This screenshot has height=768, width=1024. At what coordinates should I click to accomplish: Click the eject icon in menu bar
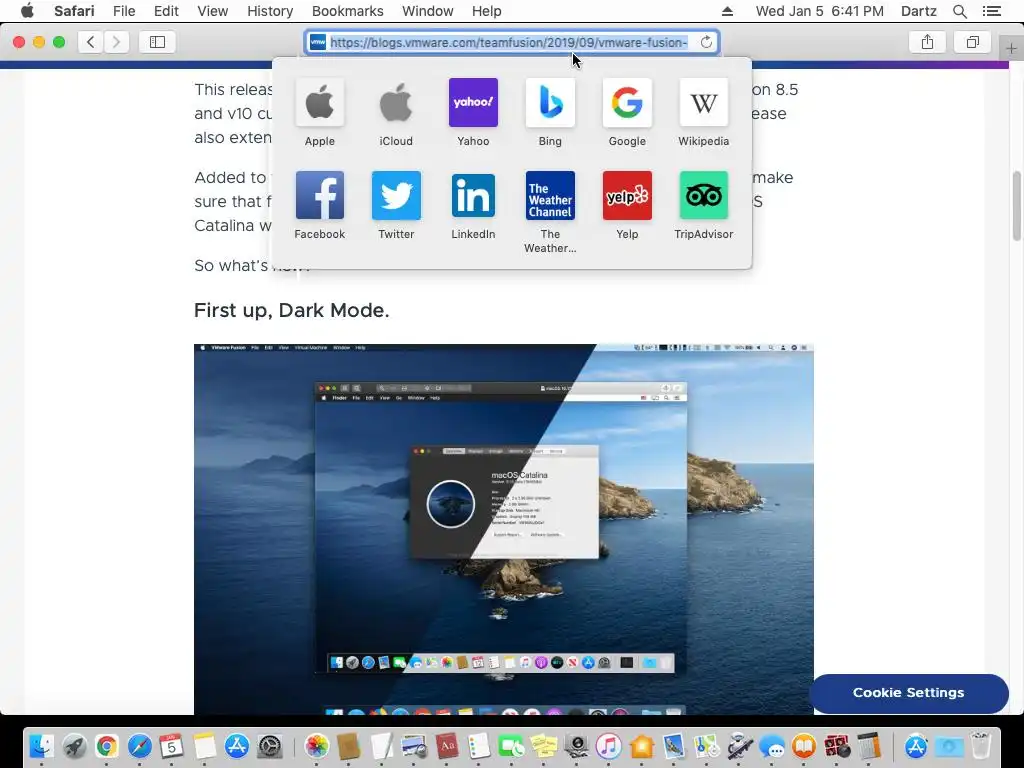click(727, 11)
